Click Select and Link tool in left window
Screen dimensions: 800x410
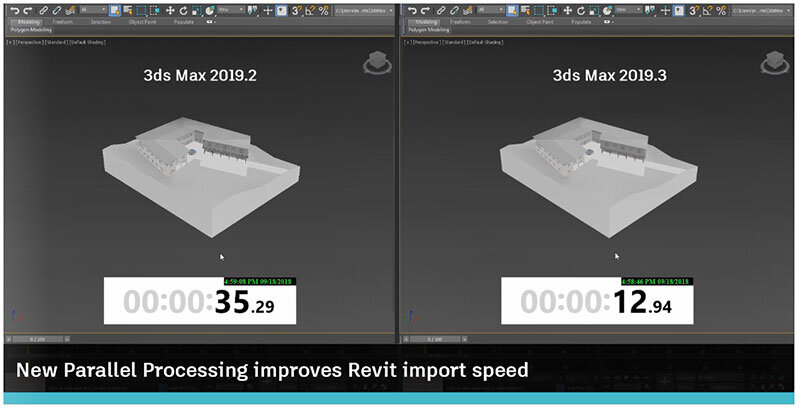[43, 11]
